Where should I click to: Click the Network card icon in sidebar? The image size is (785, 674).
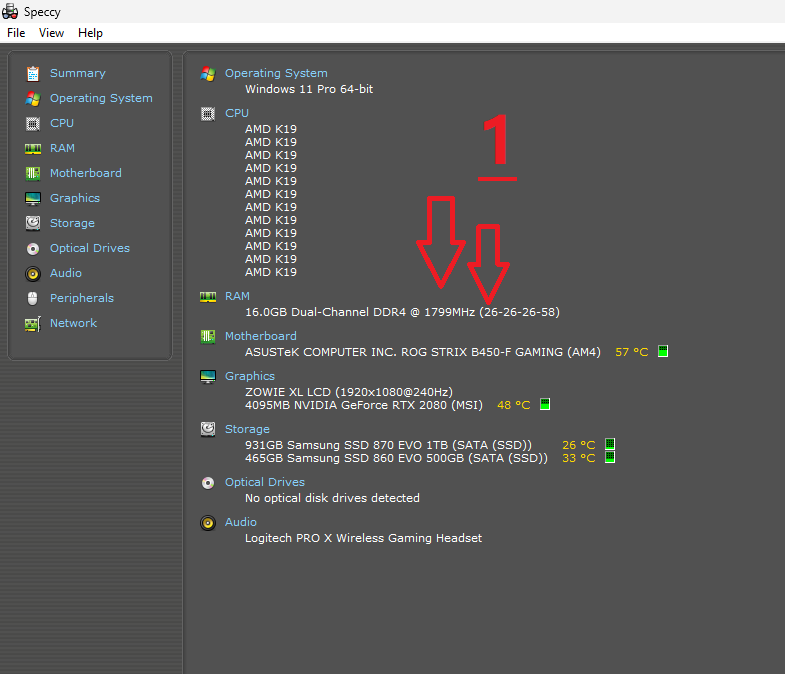(33, 324)
